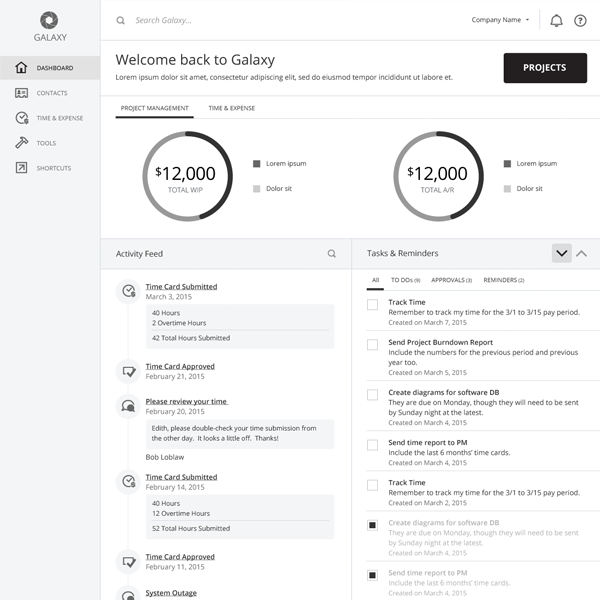Check the Send Project Burndown Report task

click(372, 344)
